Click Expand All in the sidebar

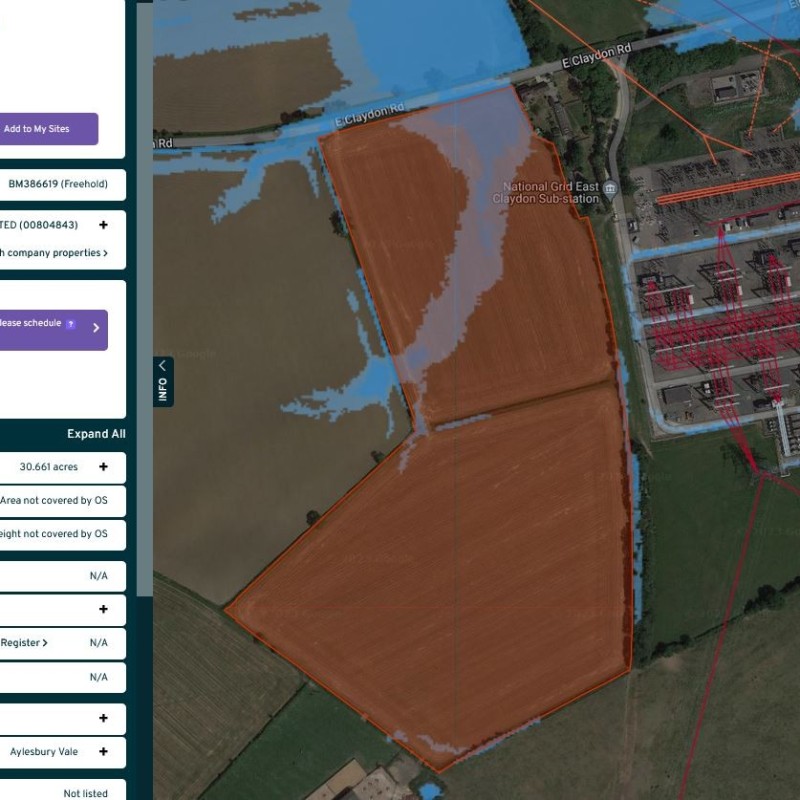tap(96, 434)
